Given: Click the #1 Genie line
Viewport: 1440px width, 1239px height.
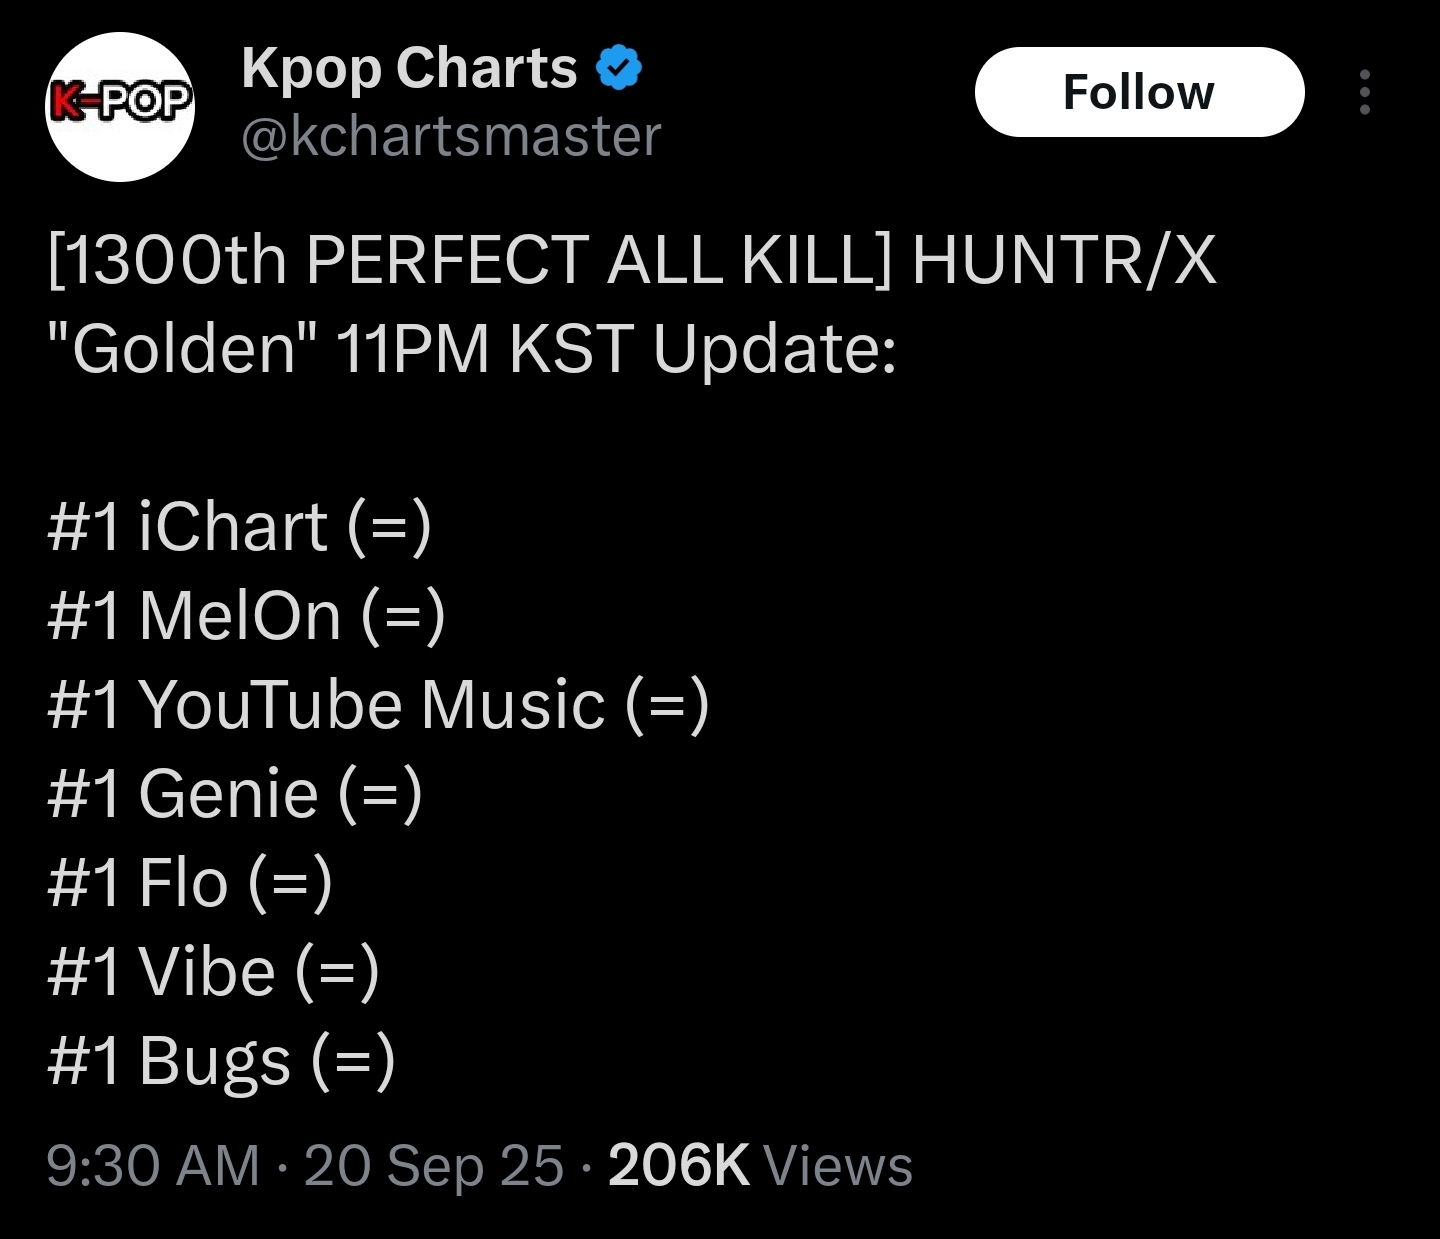Looking at the screenshot, I should pyautogui.click(x=235, y=794).
